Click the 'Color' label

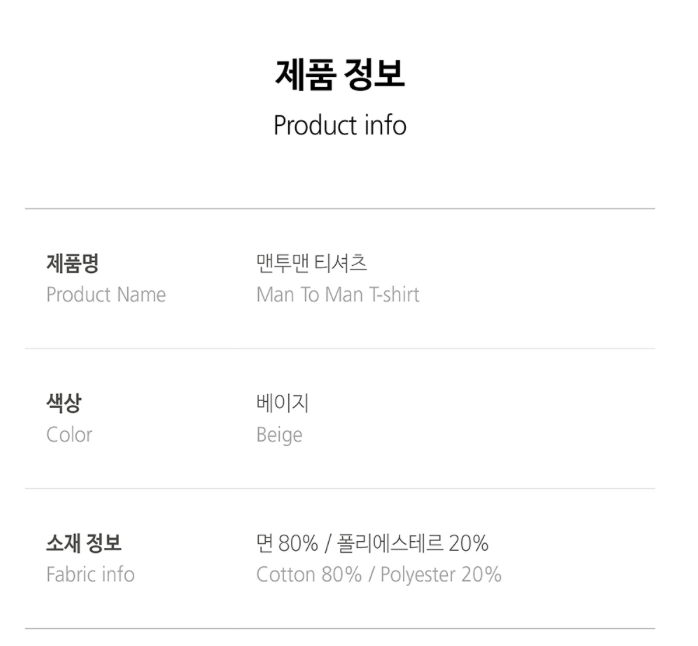pyautogui.click(x=69, y=435)
